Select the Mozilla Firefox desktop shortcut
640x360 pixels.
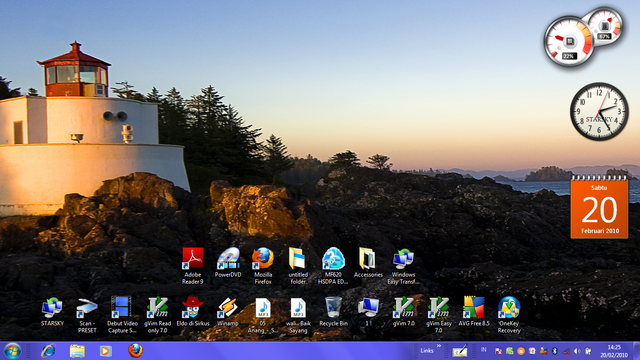[x=263, y=265]
